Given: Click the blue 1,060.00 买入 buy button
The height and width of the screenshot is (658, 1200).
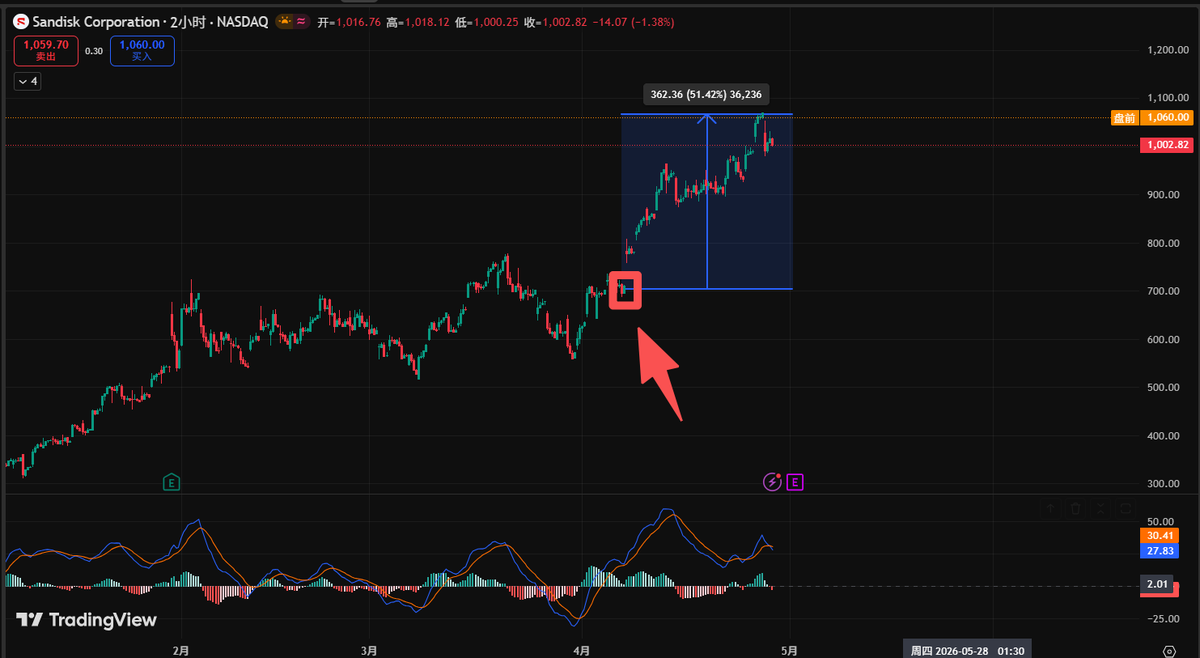Looking at the screenshot, I should [x=142, y=50].
